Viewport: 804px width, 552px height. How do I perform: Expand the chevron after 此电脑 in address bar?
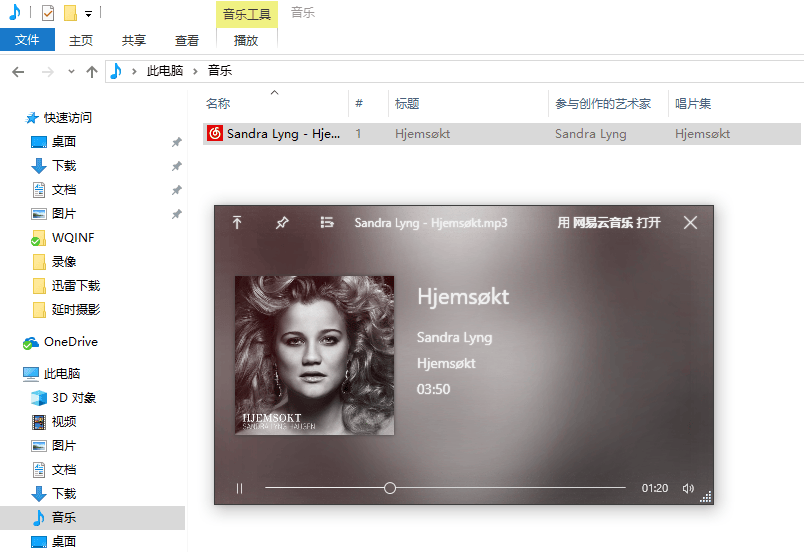point(196,72)
